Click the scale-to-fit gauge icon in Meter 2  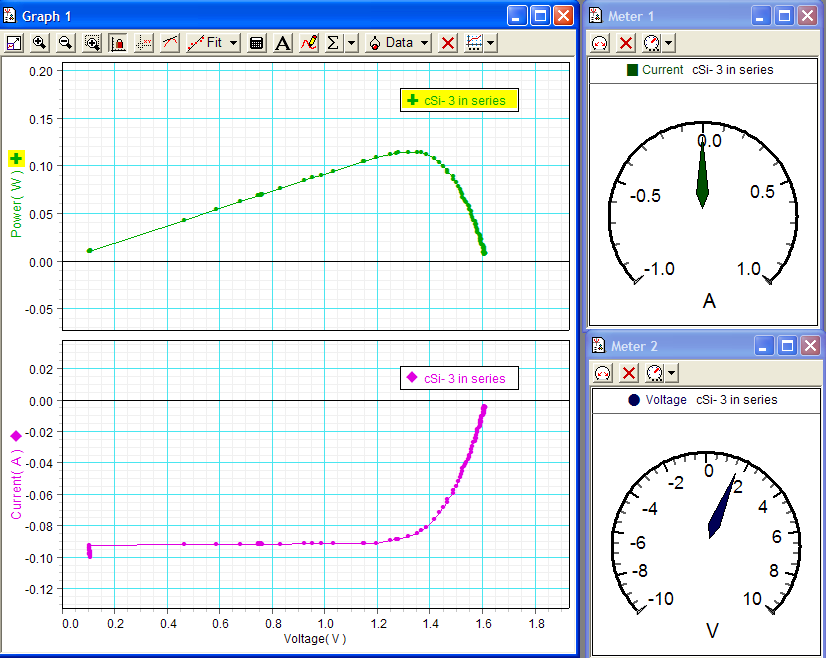(x=602, y=373)
